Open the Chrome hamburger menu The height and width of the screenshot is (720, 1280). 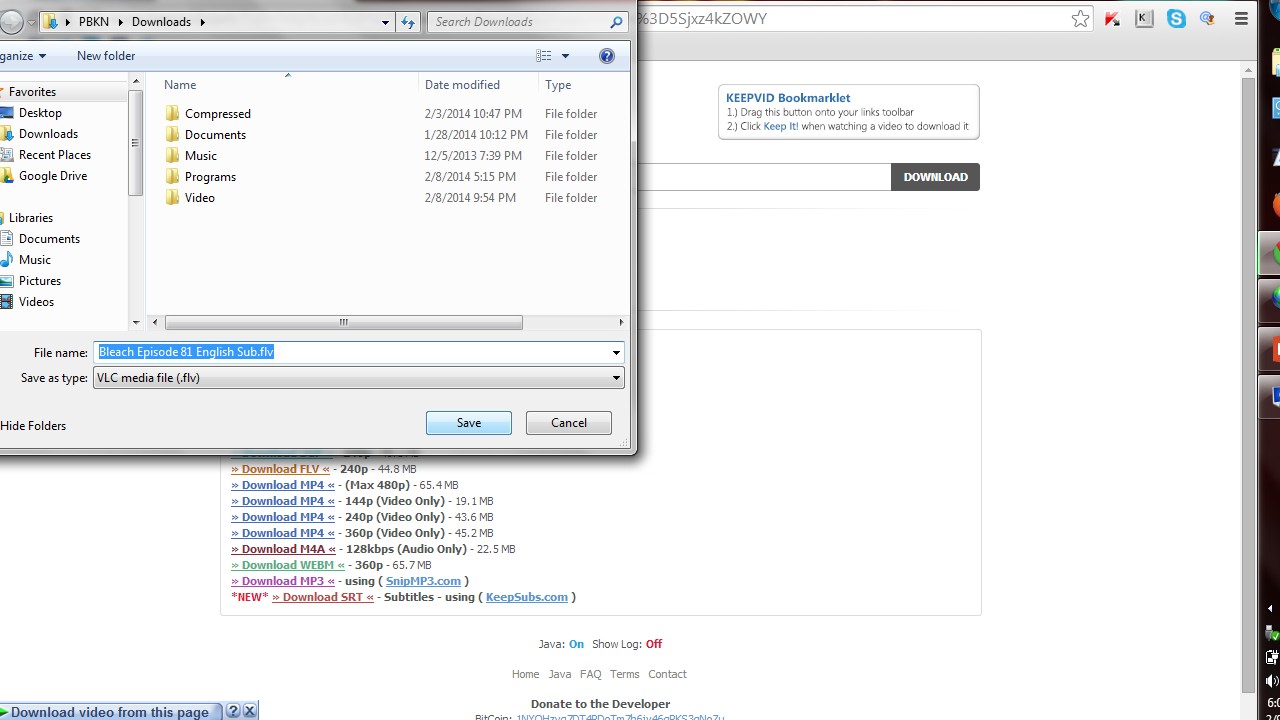[x=1241, y=19]
